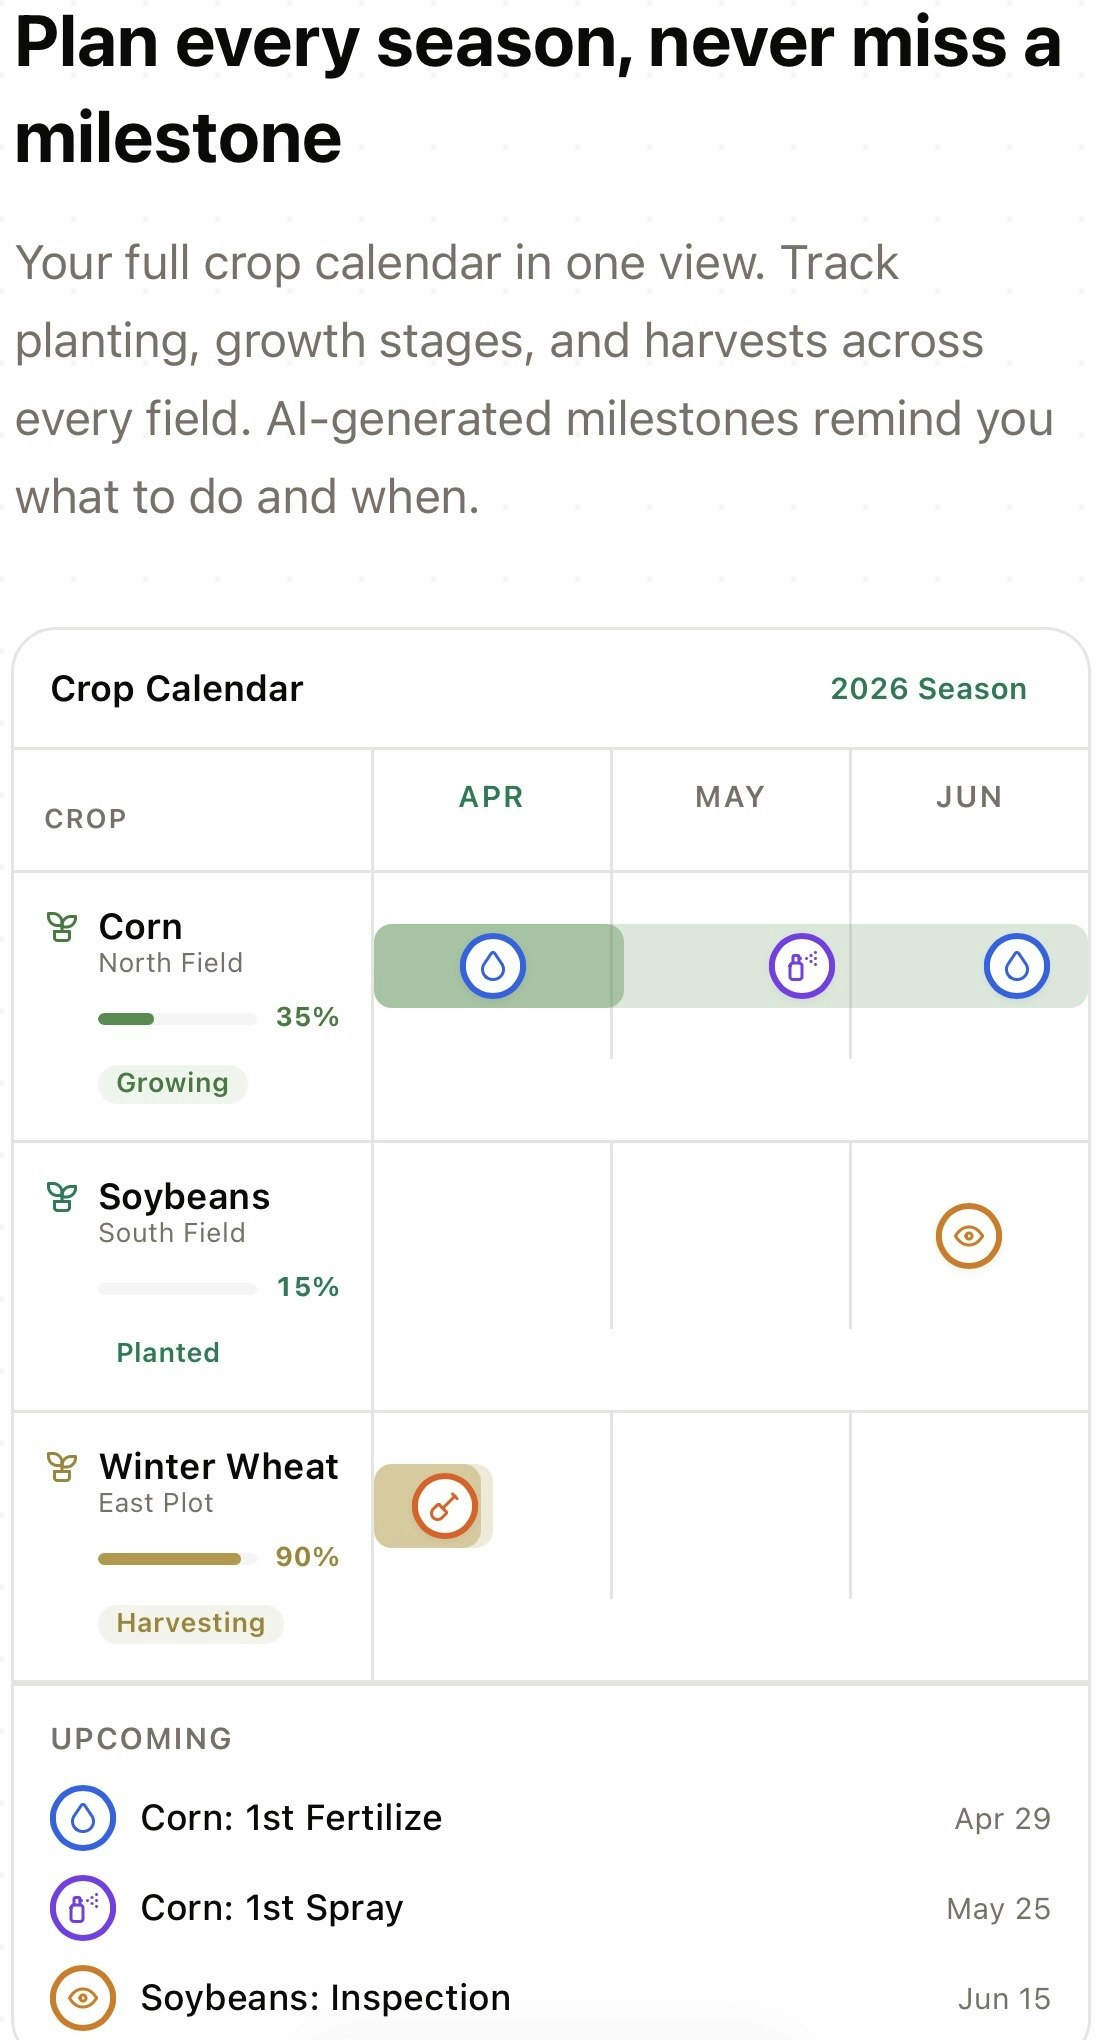Click the droplet icon in Upcoming list

pyautogui.click(x=83, y=1818)
